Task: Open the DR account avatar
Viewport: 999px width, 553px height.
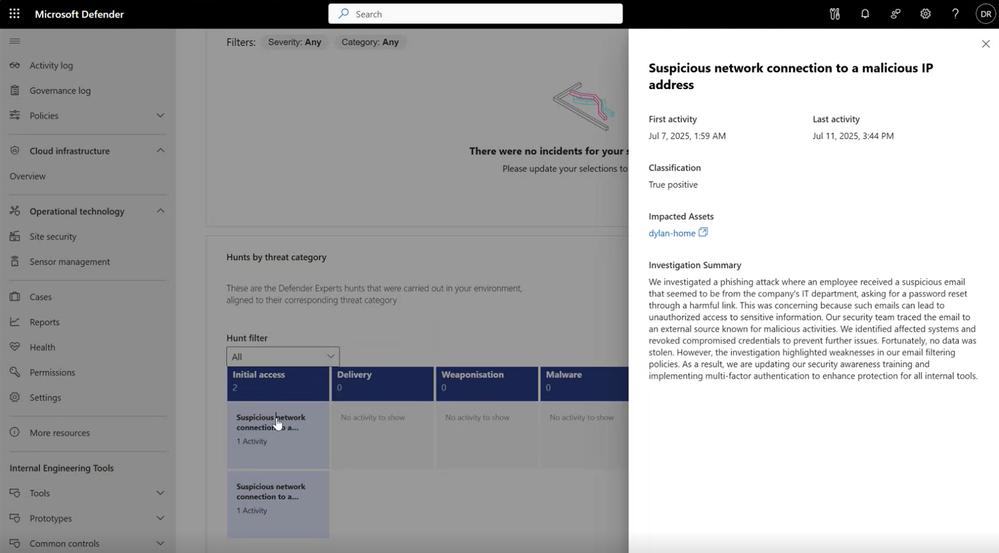Action: [985, 13]
